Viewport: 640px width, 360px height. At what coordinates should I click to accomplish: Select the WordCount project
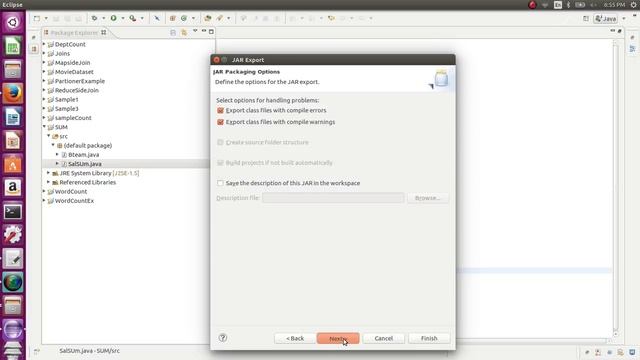71,191
